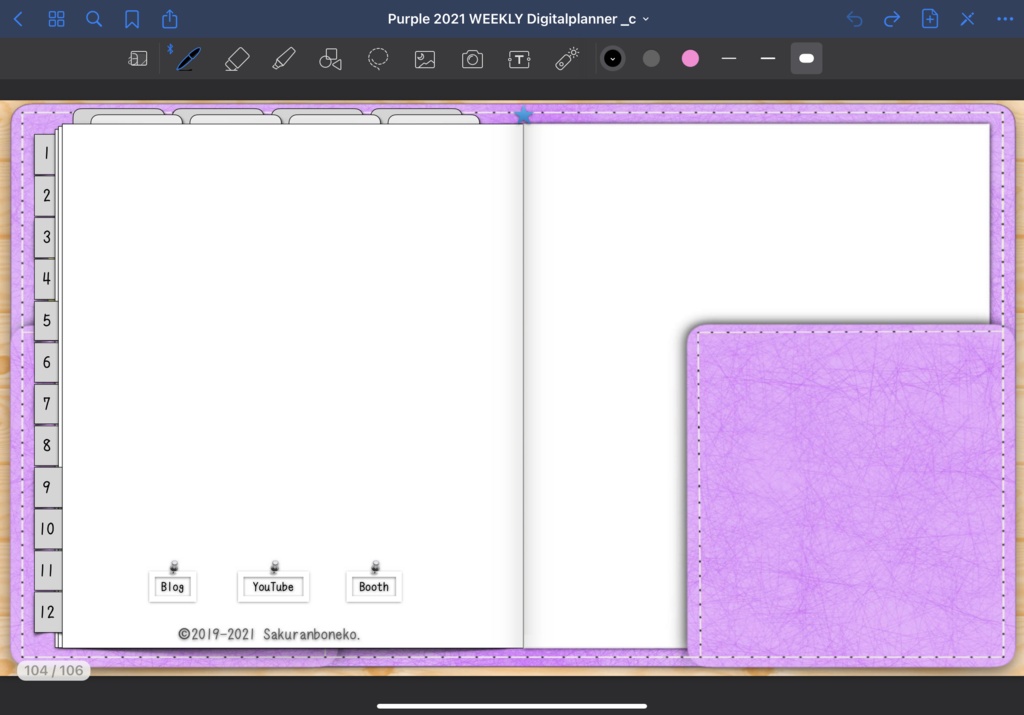1024x715 pixels.
Task: Choose the gray pen color
Action: tap(651, 59)
